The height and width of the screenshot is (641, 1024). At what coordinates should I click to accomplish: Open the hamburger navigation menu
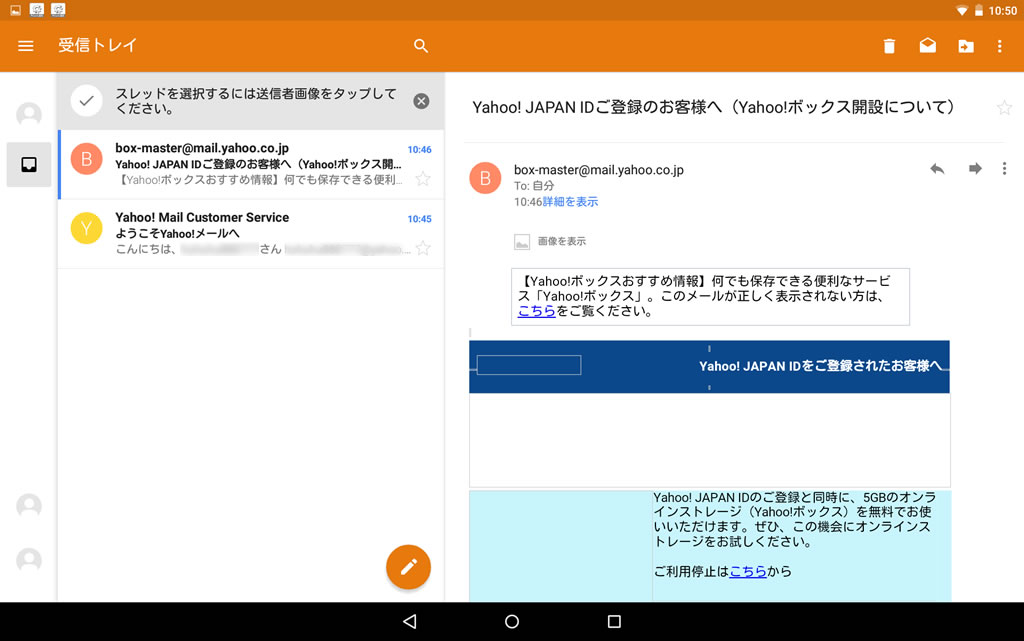click(26, 46)
